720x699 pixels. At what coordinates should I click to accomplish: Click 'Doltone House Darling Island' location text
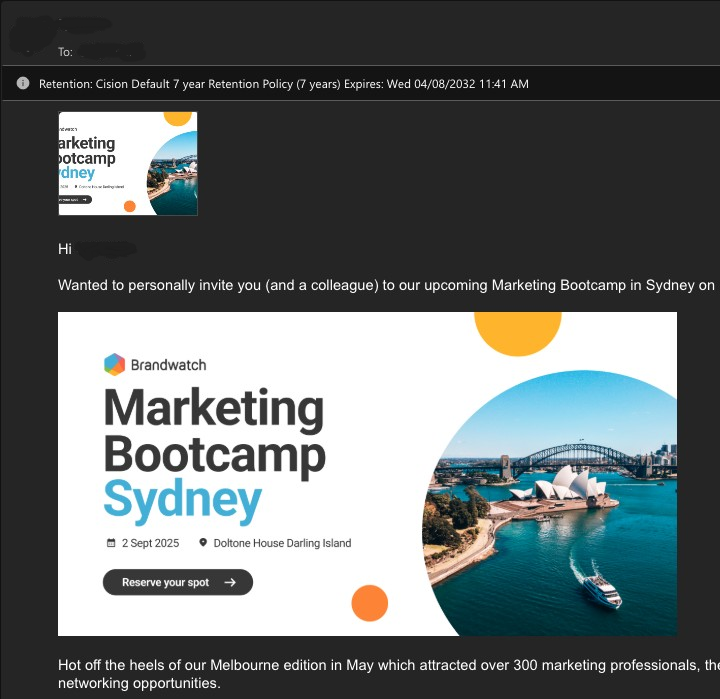[282, 543]
